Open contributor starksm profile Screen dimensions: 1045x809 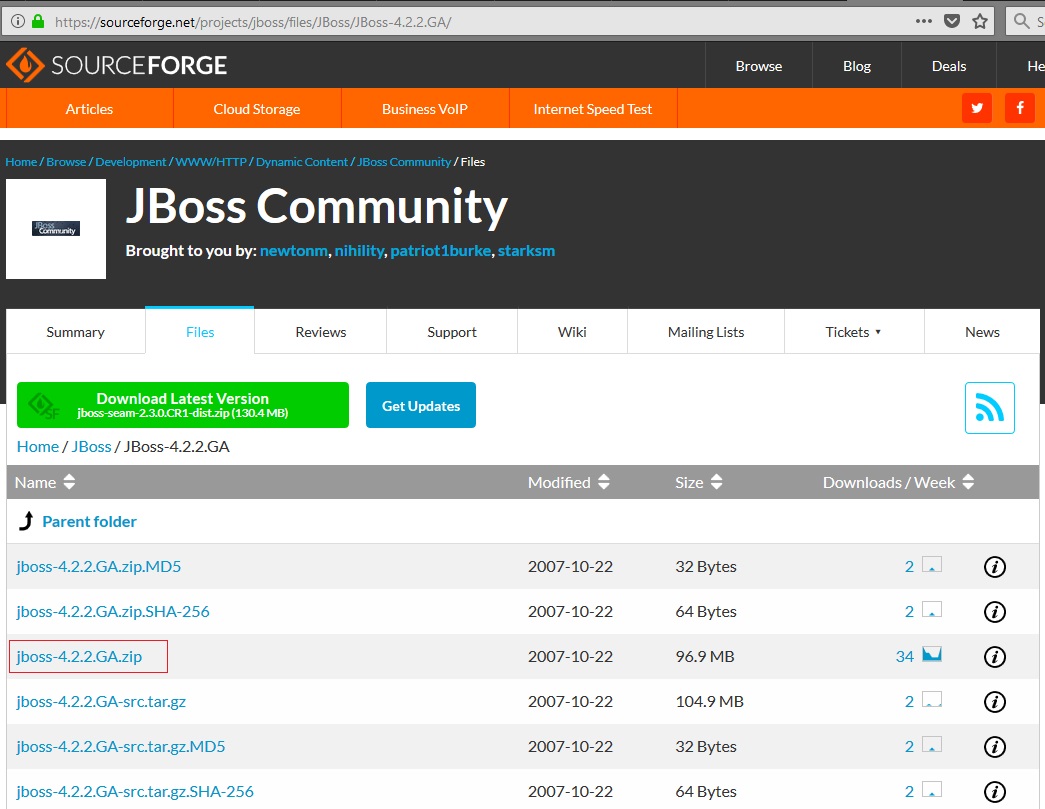click(526, 251)
